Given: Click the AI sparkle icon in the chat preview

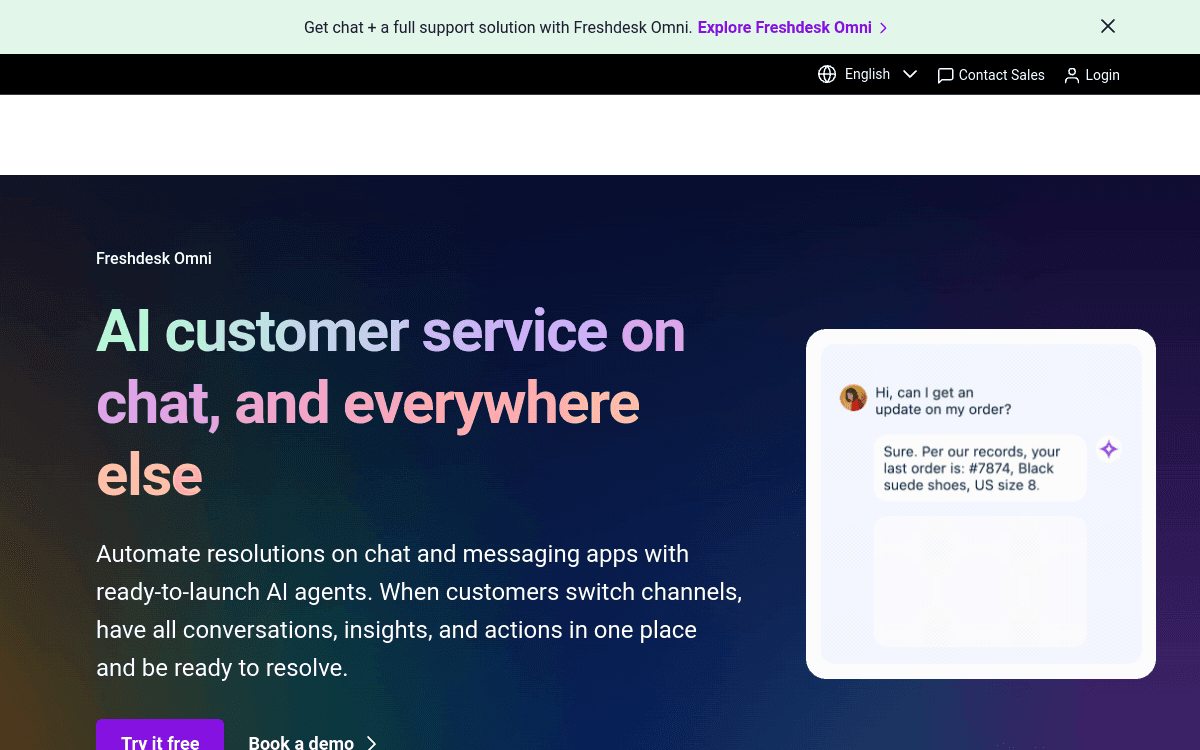Looking at the screenshot, I should (1108, 449).
